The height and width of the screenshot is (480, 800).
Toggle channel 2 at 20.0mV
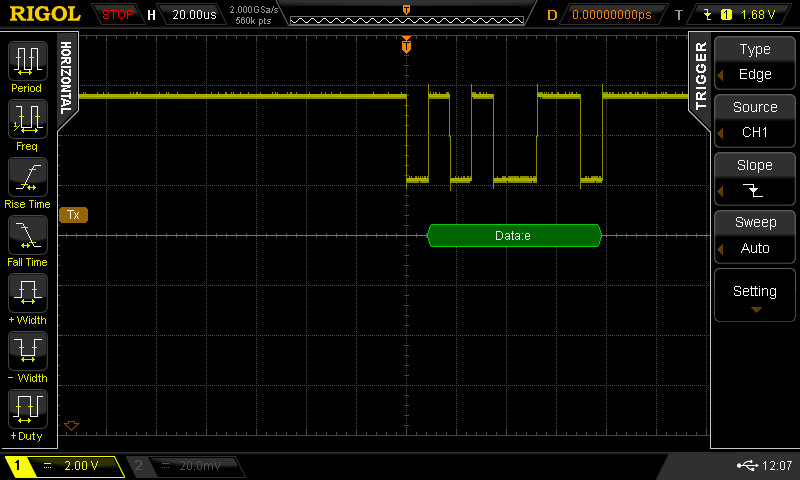click(x=190, y=466)
